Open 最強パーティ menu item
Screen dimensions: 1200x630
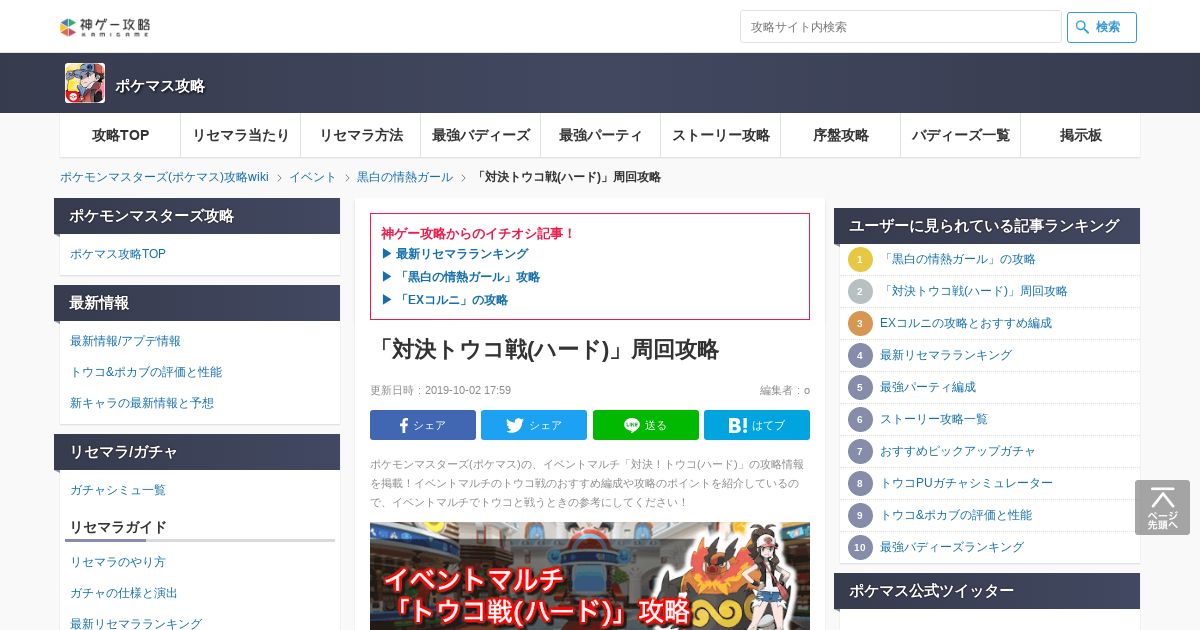tap(600, 135)
